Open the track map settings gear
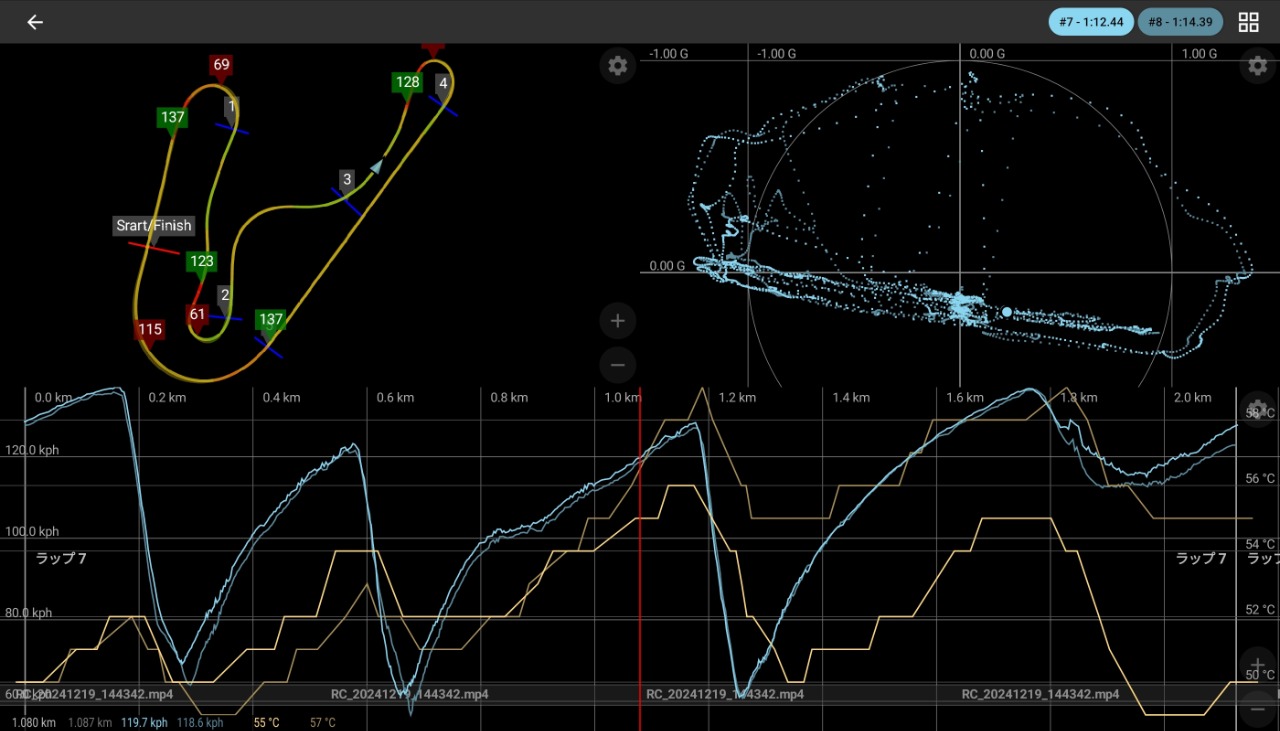The image size is (1280, 731). pos(618,66)
